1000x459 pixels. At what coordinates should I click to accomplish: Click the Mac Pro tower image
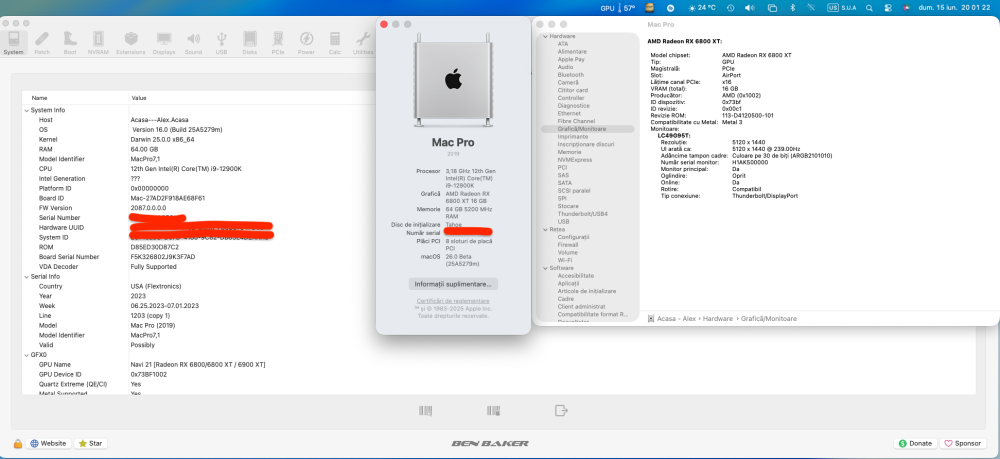tap(453, 80)
